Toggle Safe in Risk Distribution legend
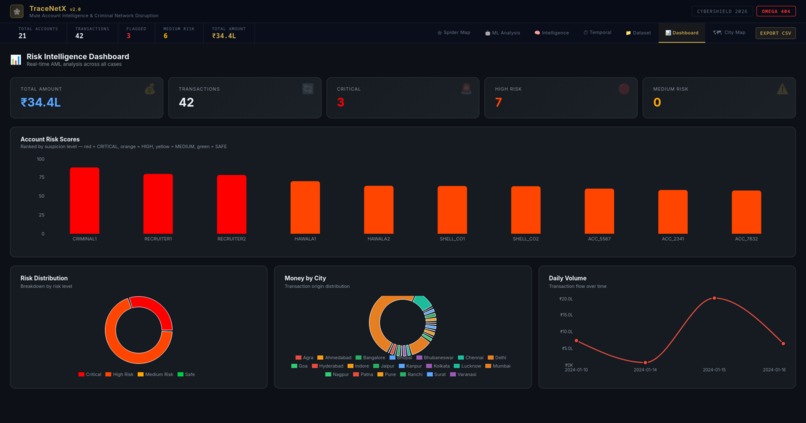Image resolution: width=806 pixels, height=423 pixels. [186, 374]
